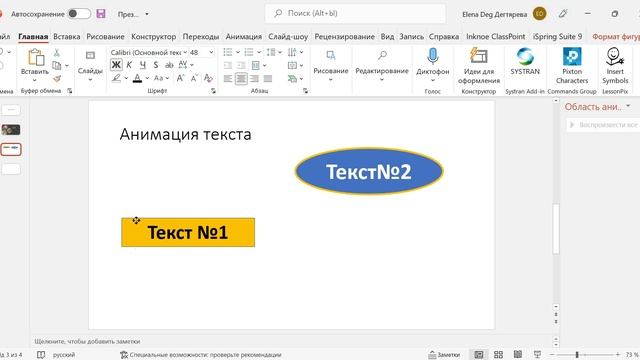Viewport: 640px width, 360px height.
Task: Increase font size with the large A icon
Action: point(180,78)
